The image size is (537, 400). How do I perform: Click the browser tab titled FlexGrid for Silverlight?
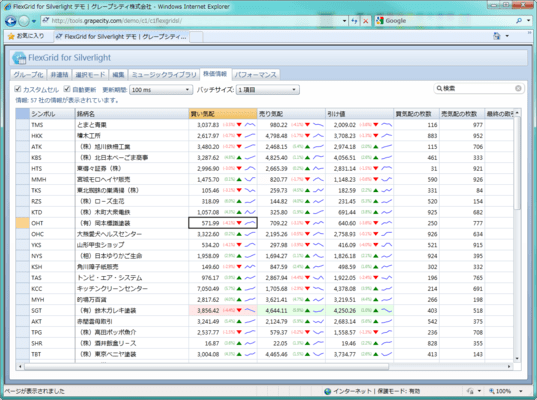(121, 36)
